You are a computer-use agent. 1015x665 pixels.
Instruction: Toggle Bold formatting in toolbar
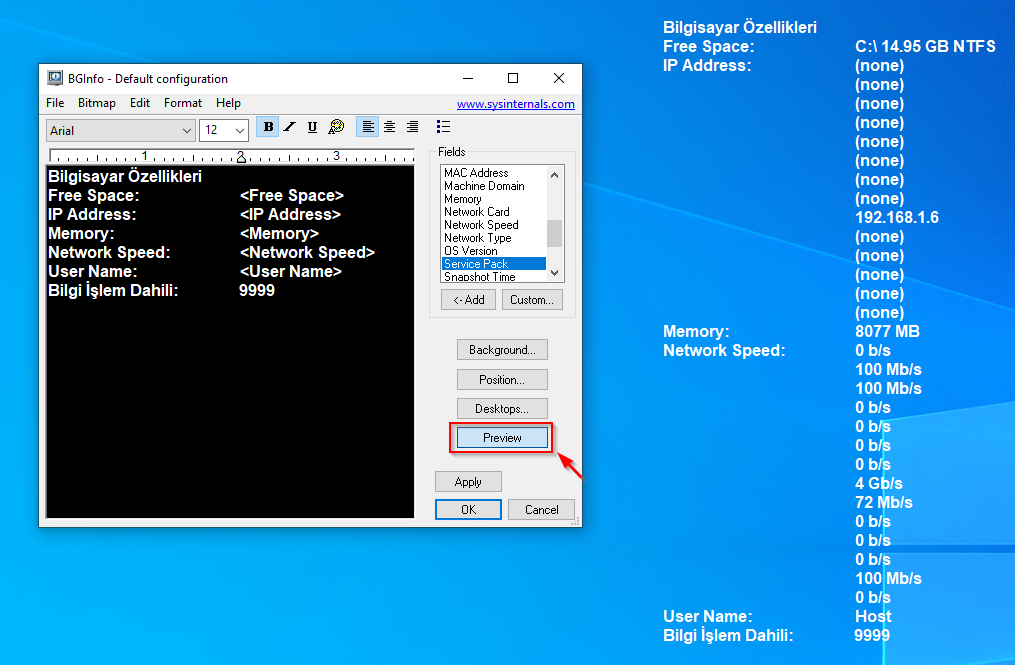point(268,127)
